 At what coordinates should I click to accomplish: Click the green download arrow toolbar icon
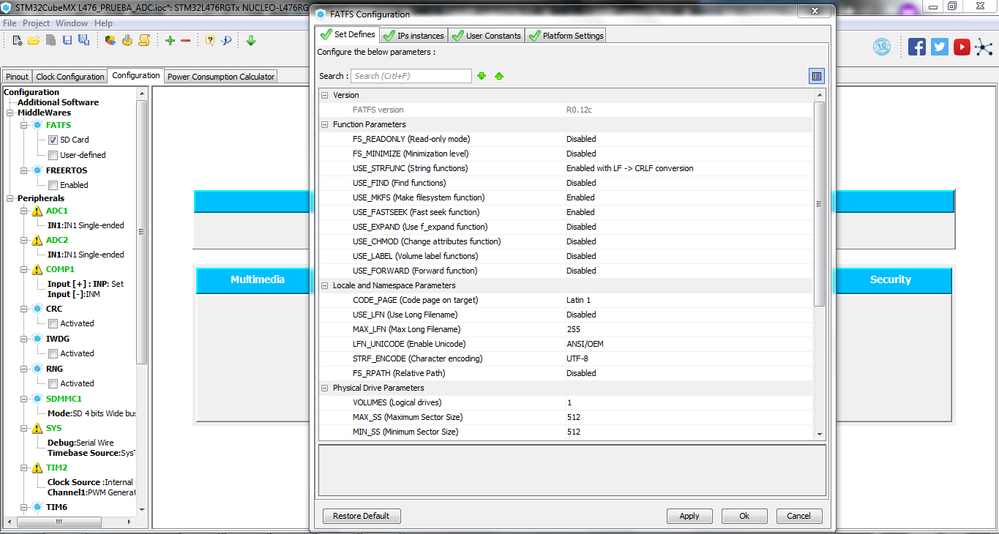tap(251, 40)
